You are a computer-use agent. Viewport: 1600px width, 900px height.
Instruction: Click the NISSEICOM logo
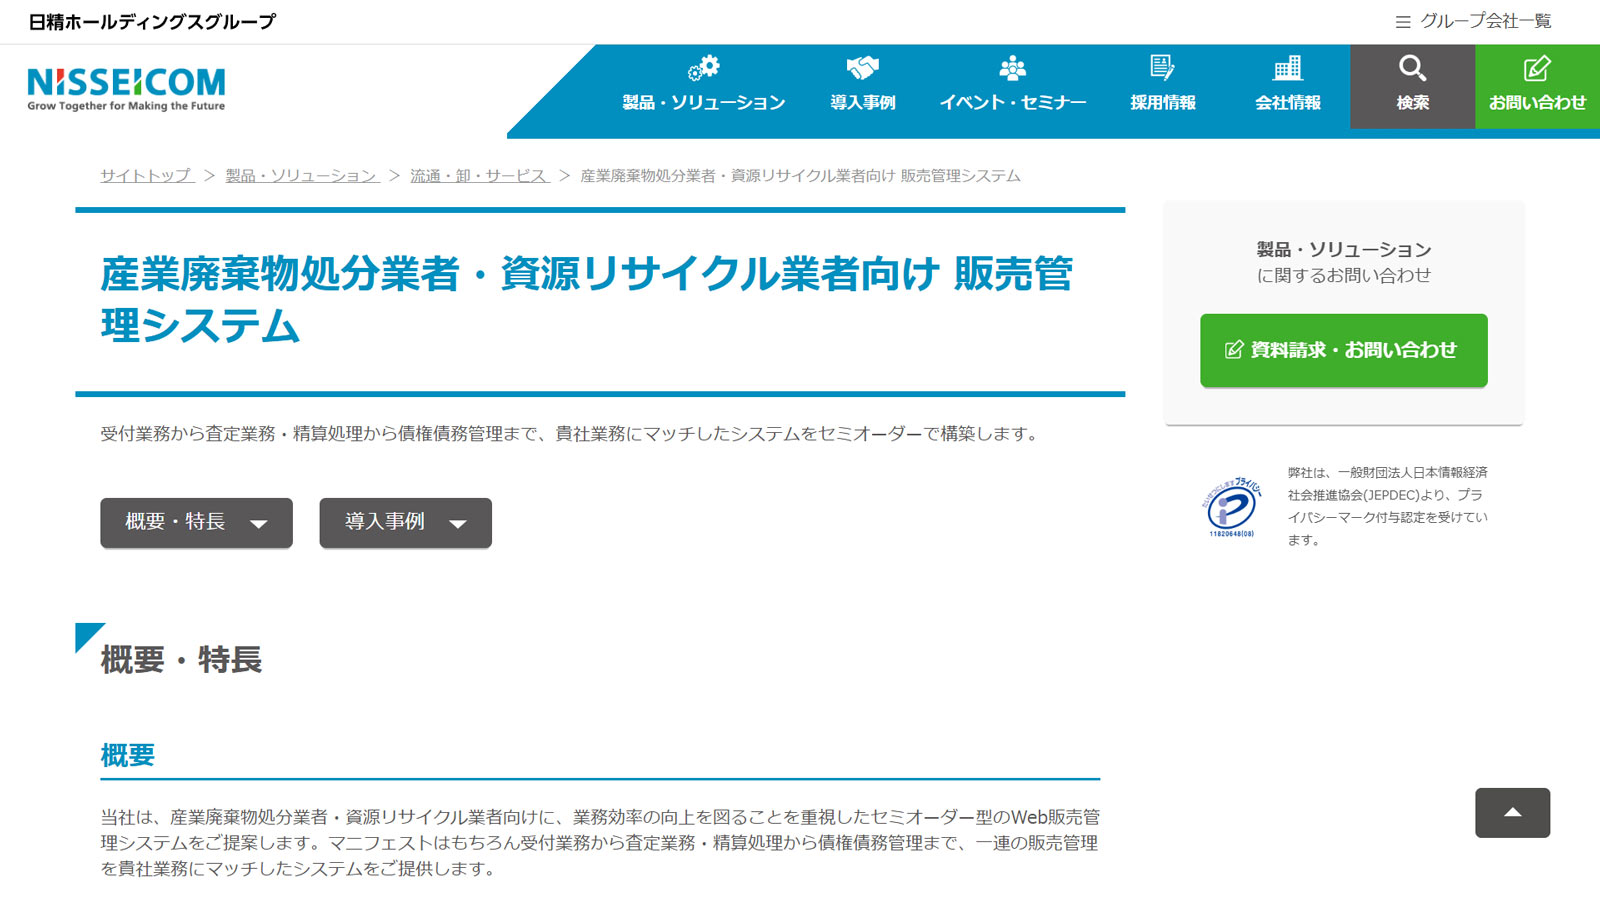coord(126,89)
